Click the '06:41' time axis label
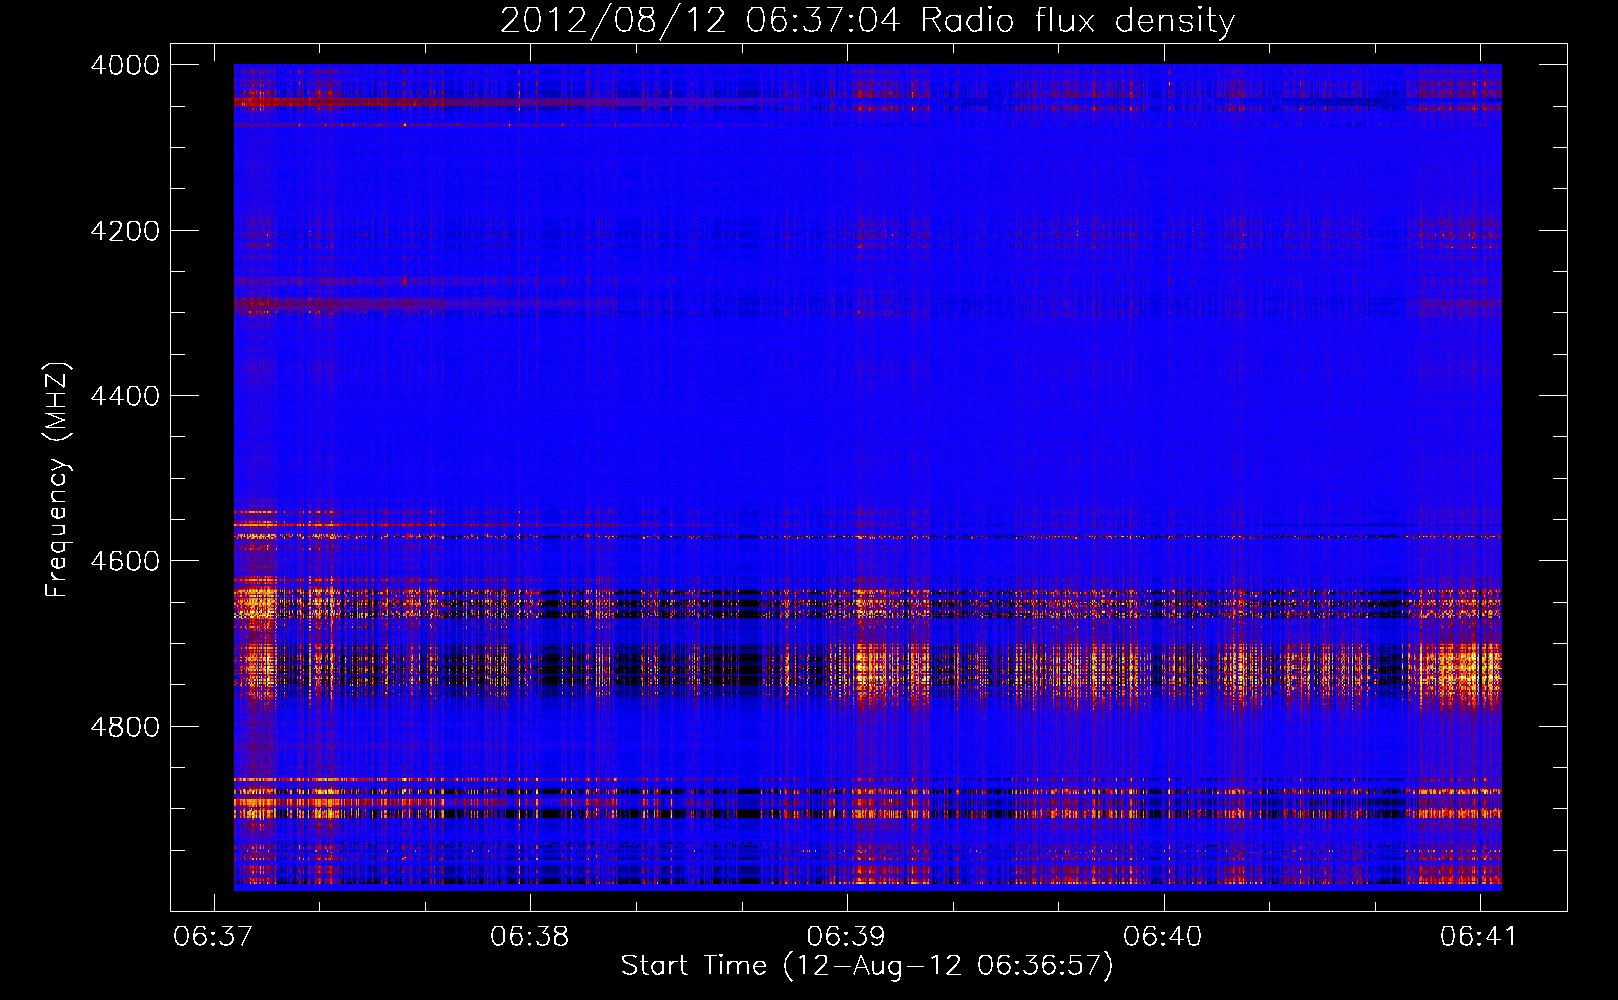This screenshot has height=1000, width=1618. coord(1479,937)
